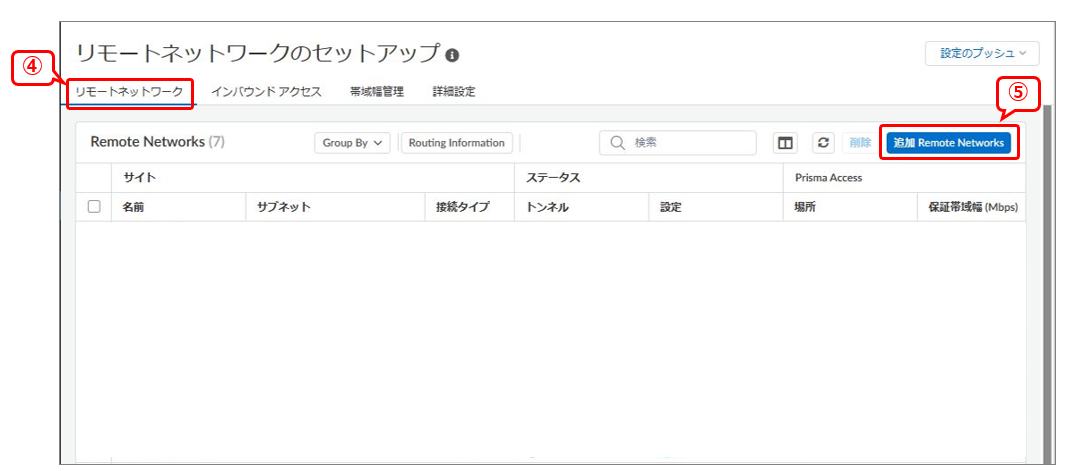Sort by the 名前 column header

coord(134,207)
